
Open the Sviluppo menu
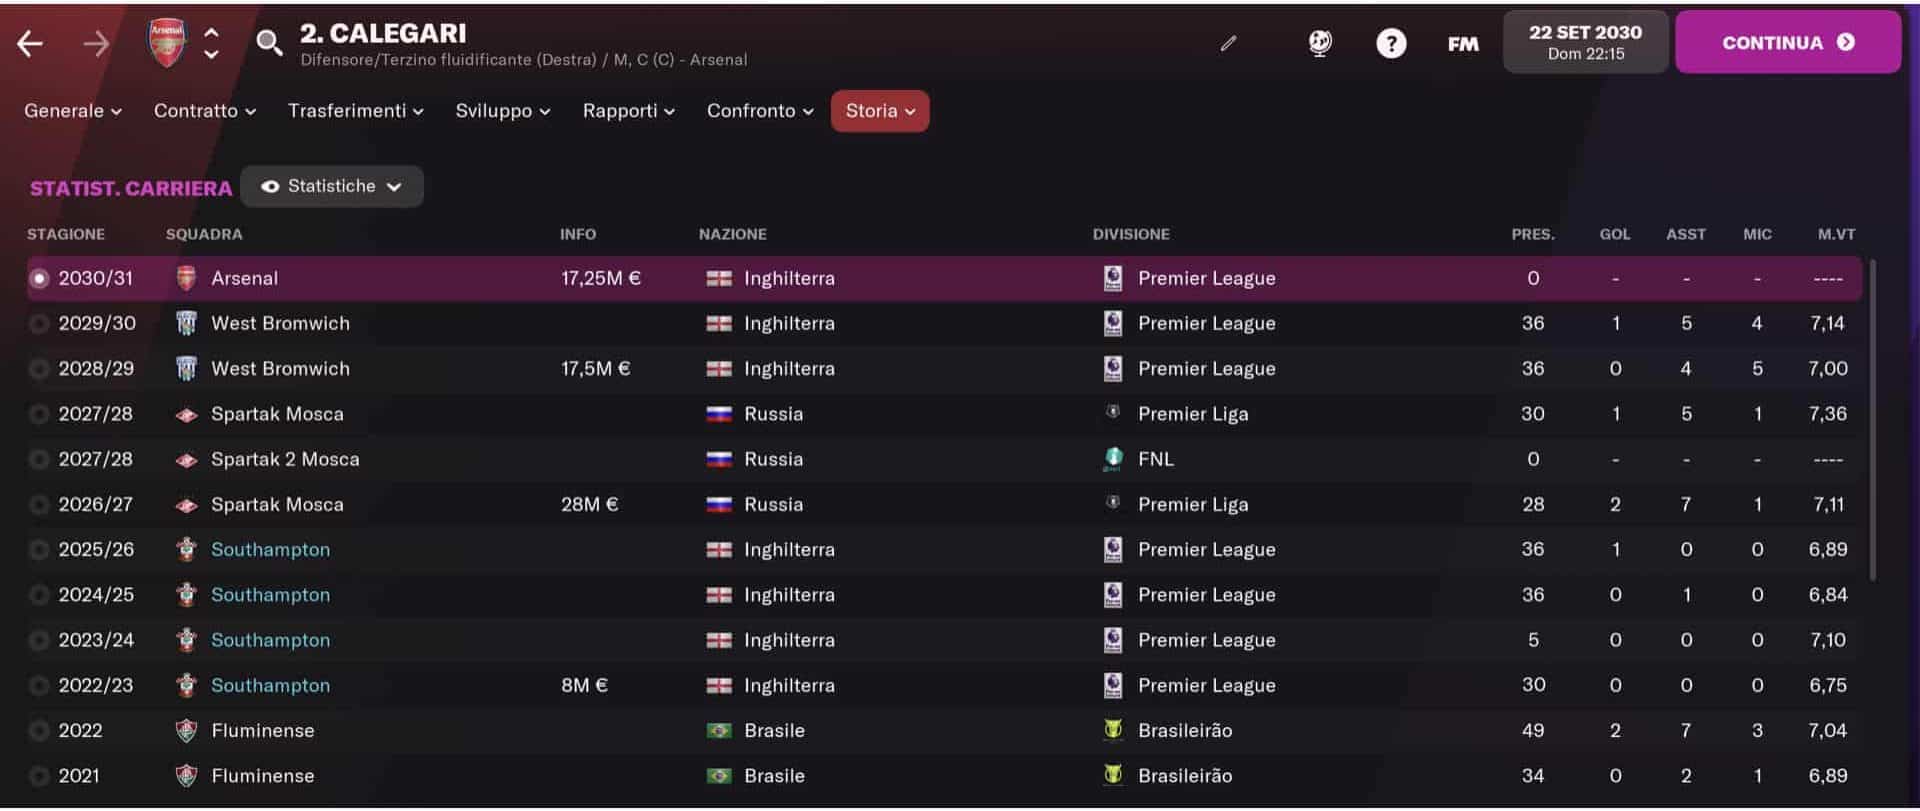click(x=503, y=111)
